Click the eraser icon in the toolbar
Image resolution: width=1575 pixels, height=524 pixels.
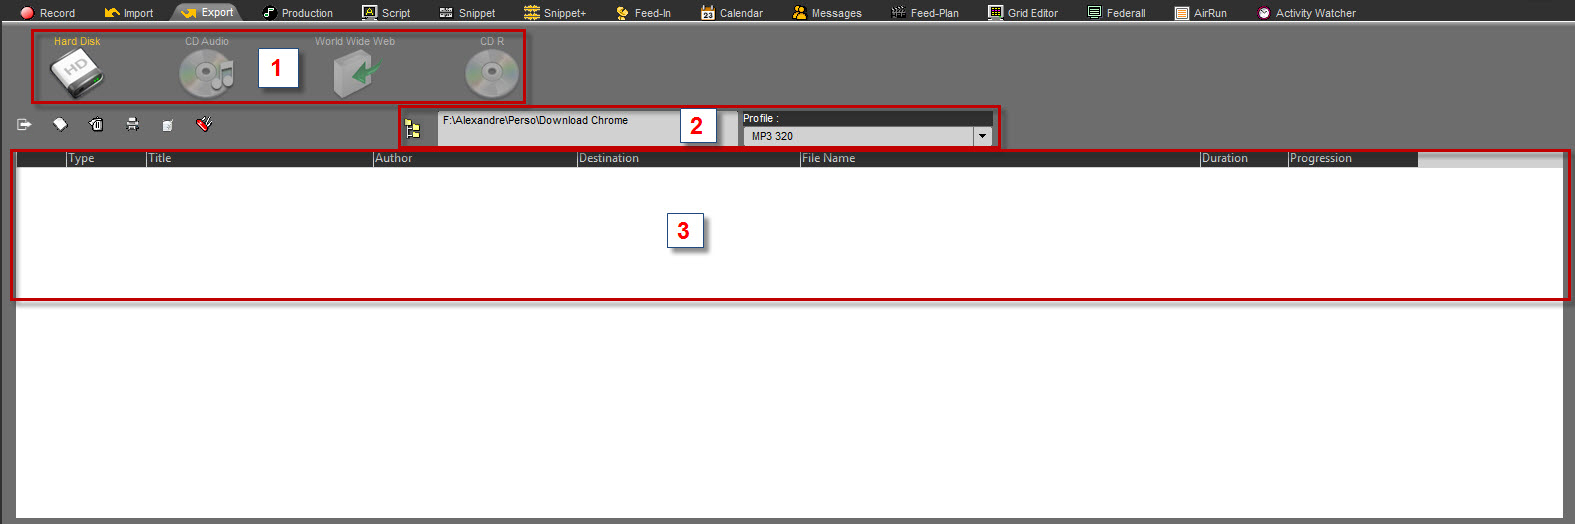click(x=60, y=125)
